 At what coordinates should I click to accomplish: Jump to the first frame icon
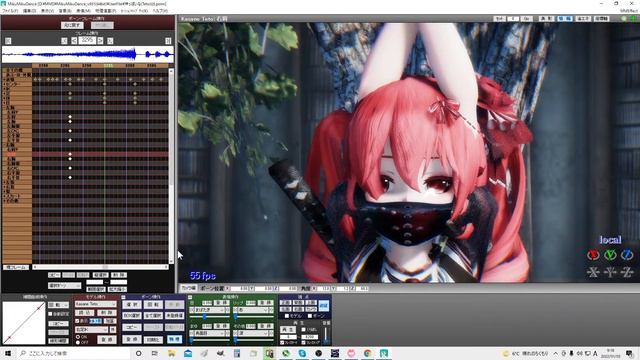click(8, 41)
